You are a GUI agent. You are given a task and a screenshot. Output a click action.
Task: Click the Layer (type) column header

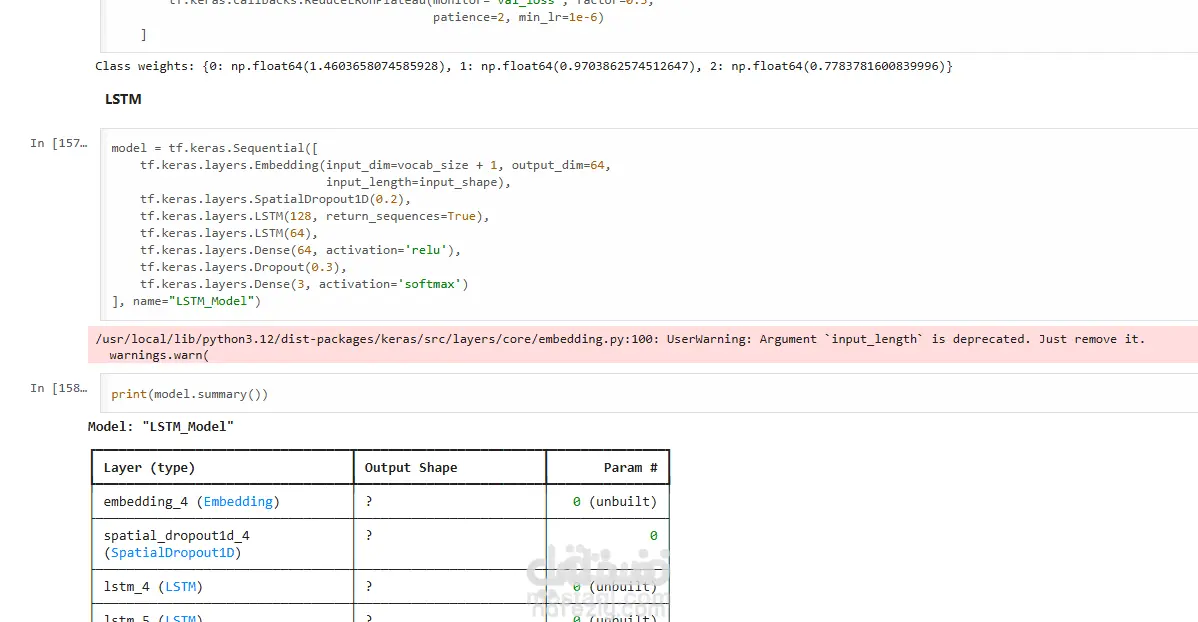[x=149, y=468]
